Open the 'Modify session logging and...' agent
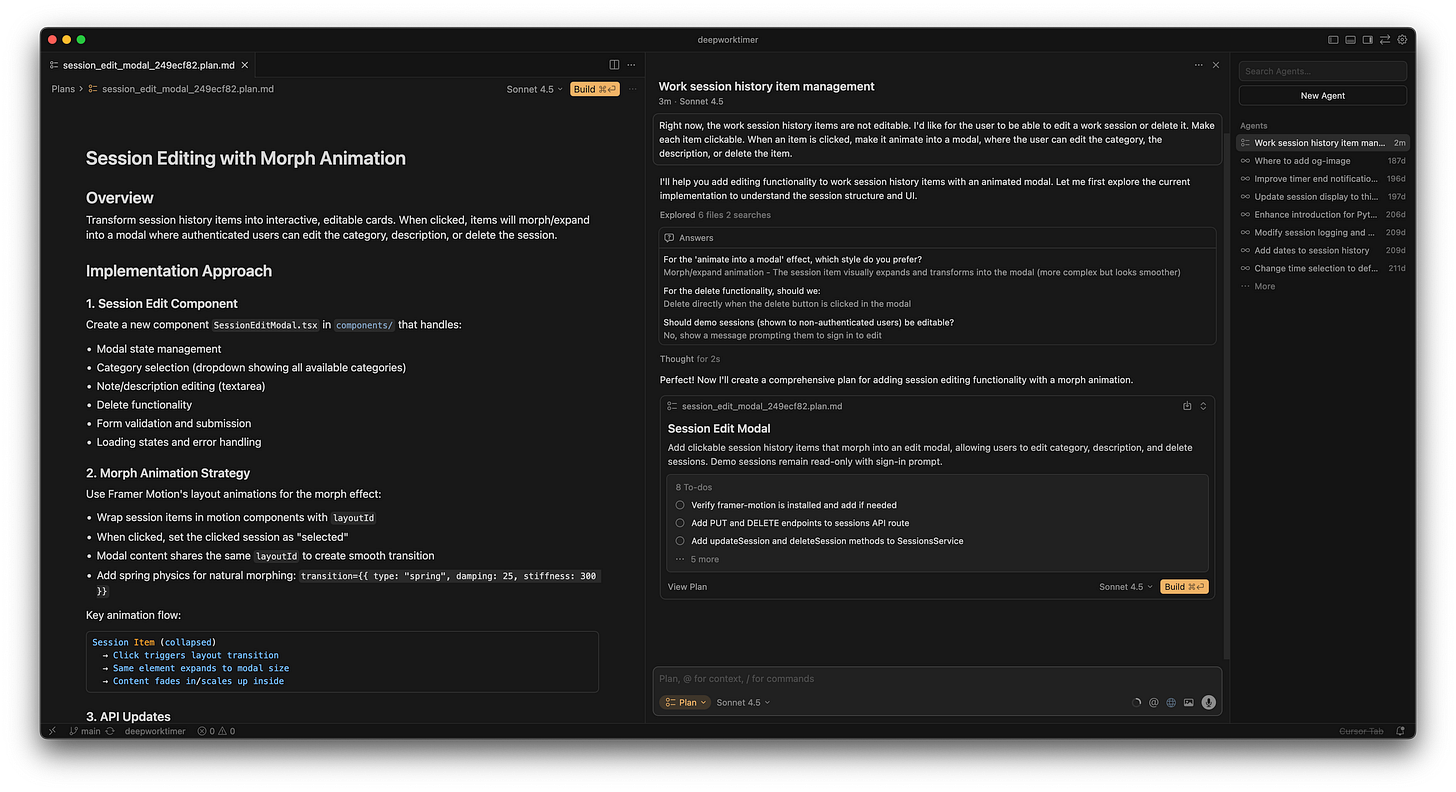The height and width of the screenshot is (792, 1456). [x=1322, y=233]
